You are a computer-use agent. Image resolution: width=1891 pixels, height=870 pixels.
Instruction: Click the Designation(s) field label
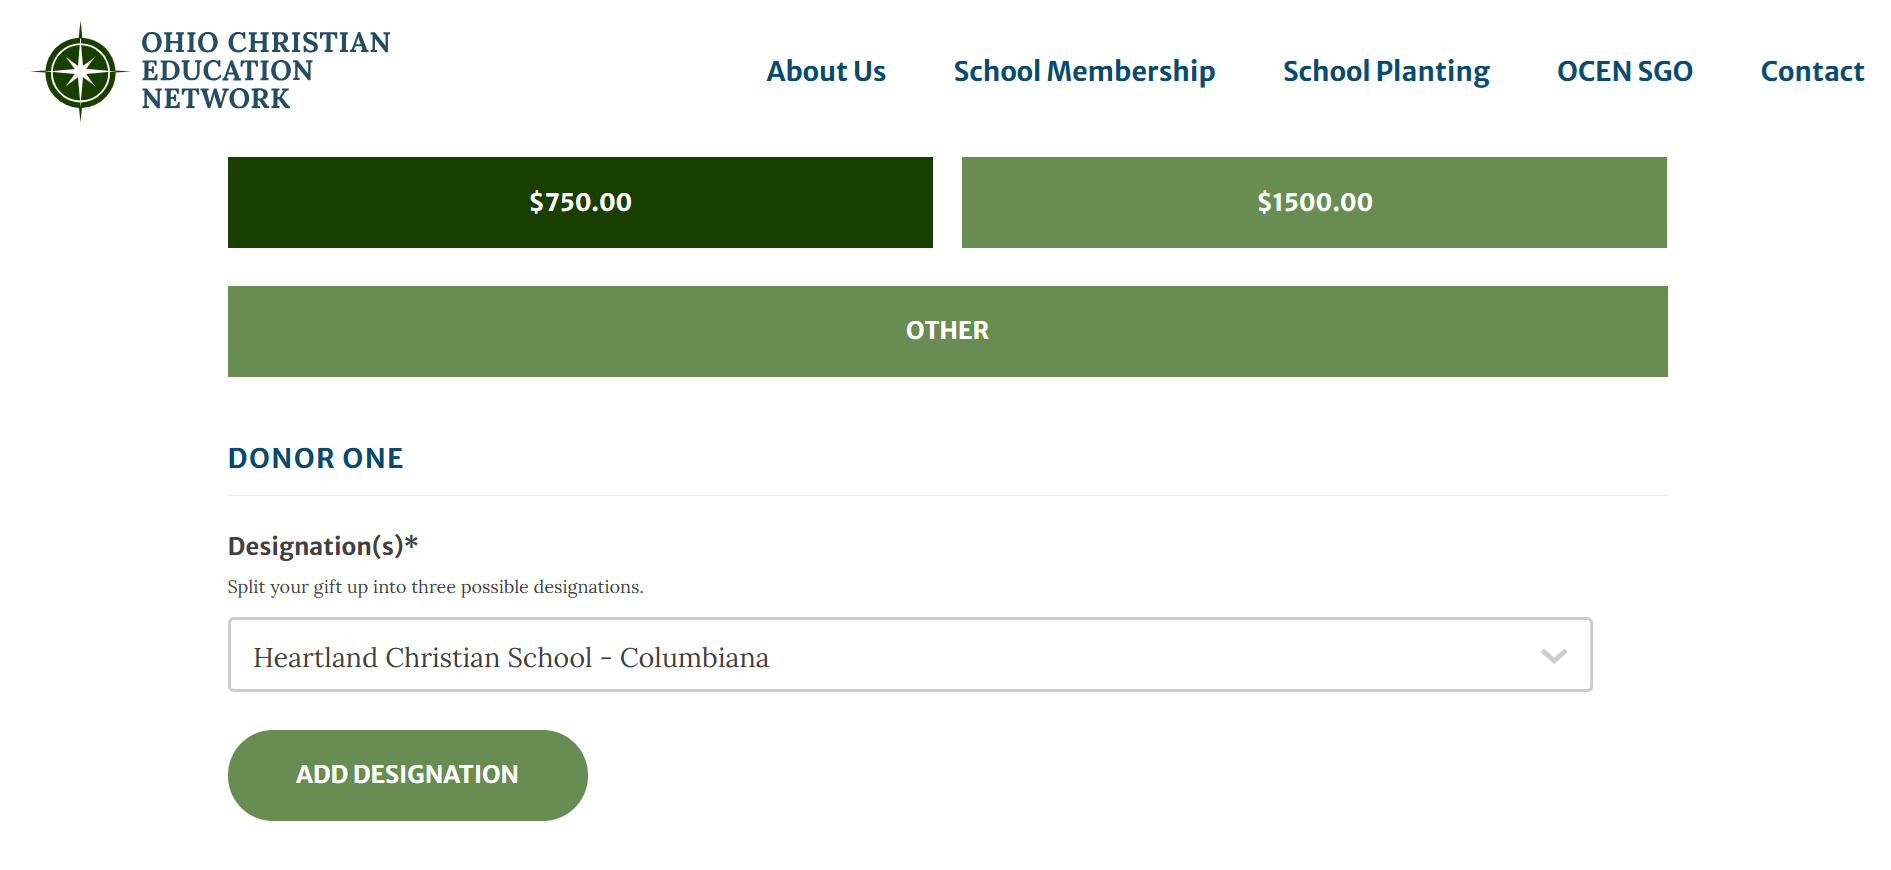315,546
